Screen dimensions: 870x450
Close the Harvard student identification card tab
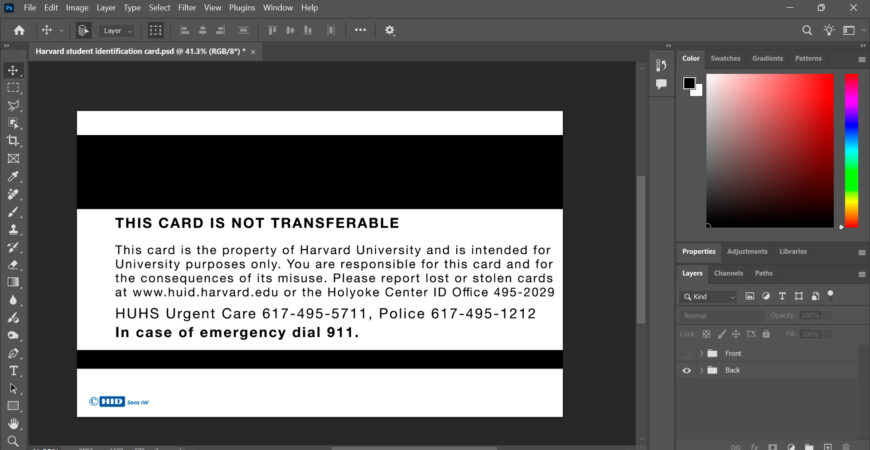tap(253, 51)
